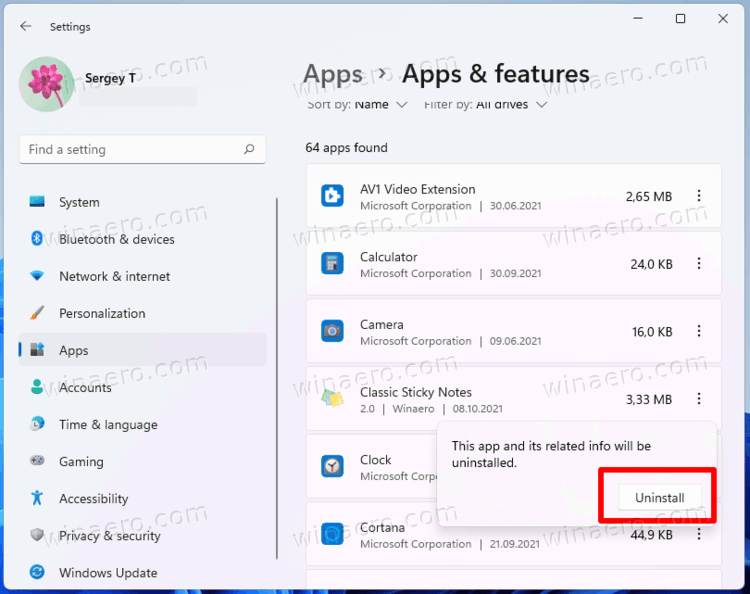Click "16,0 KB" size value
This screenshot has height=594, width=750.
coord(652,332)
